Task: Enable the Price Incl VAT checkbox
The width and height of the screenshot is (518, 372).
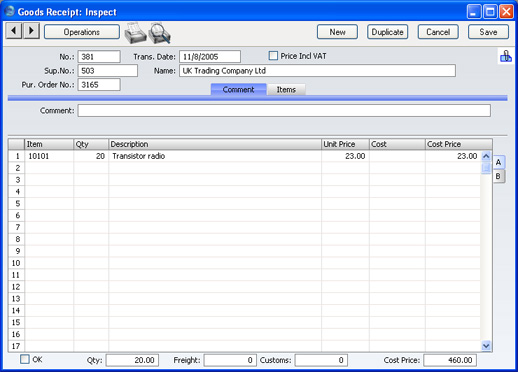Action: click(x=273, y=56)
